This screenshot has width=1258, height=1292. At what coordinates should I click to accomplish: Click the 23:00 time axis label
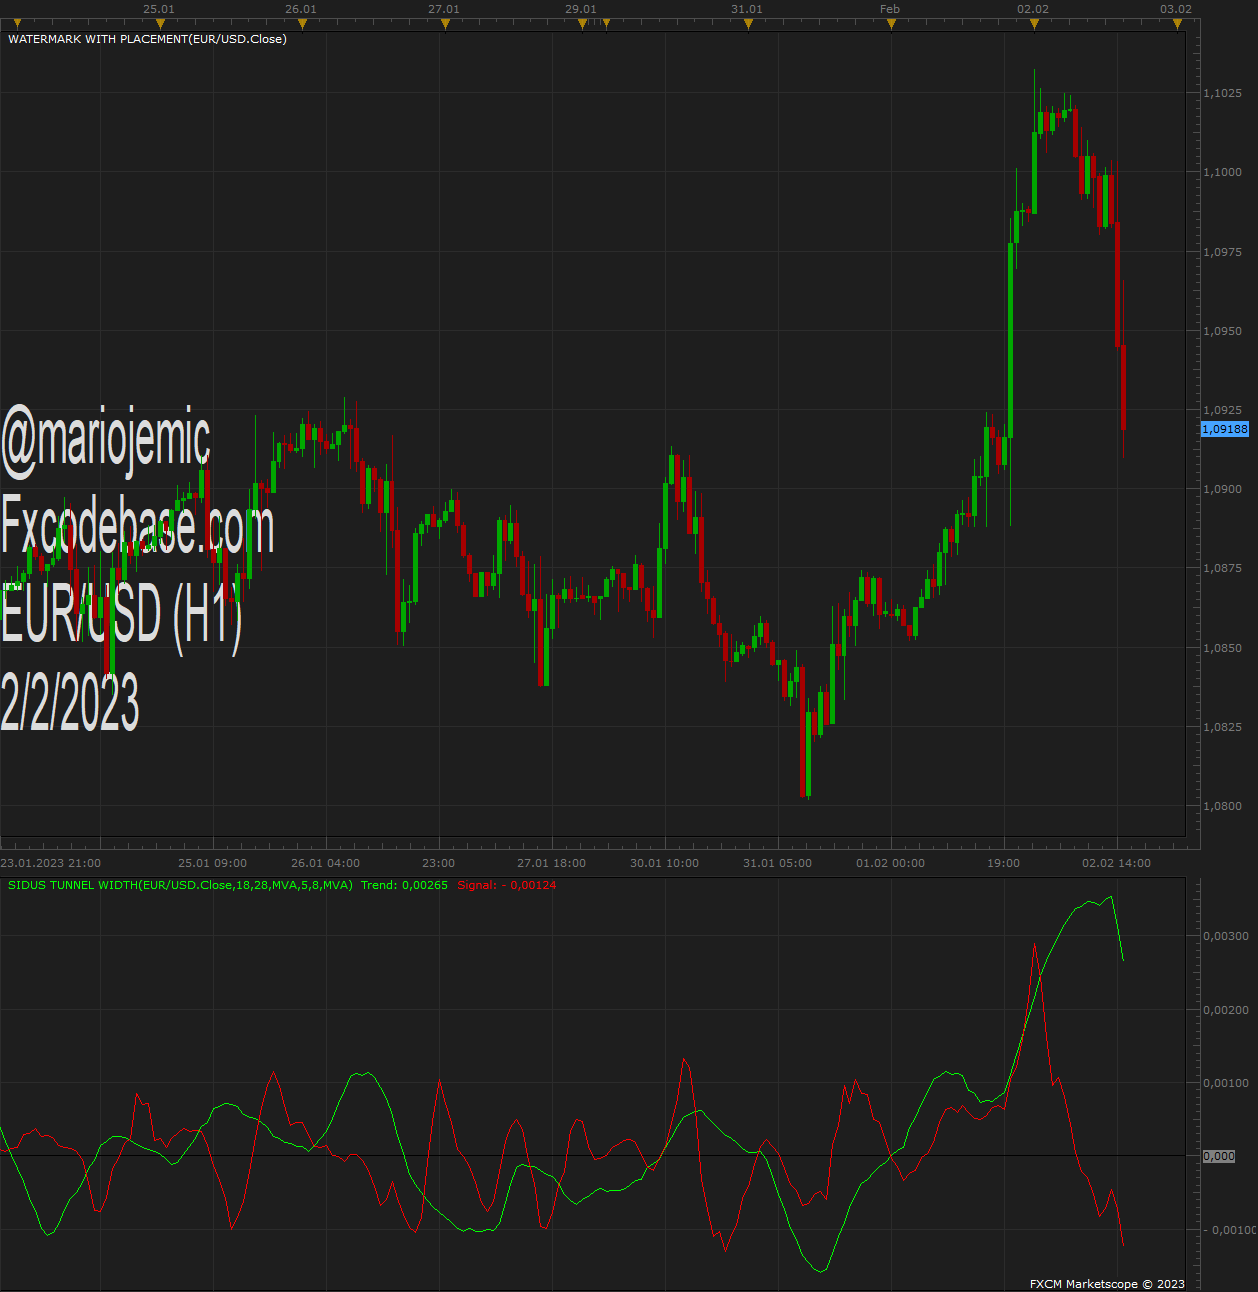438,863
